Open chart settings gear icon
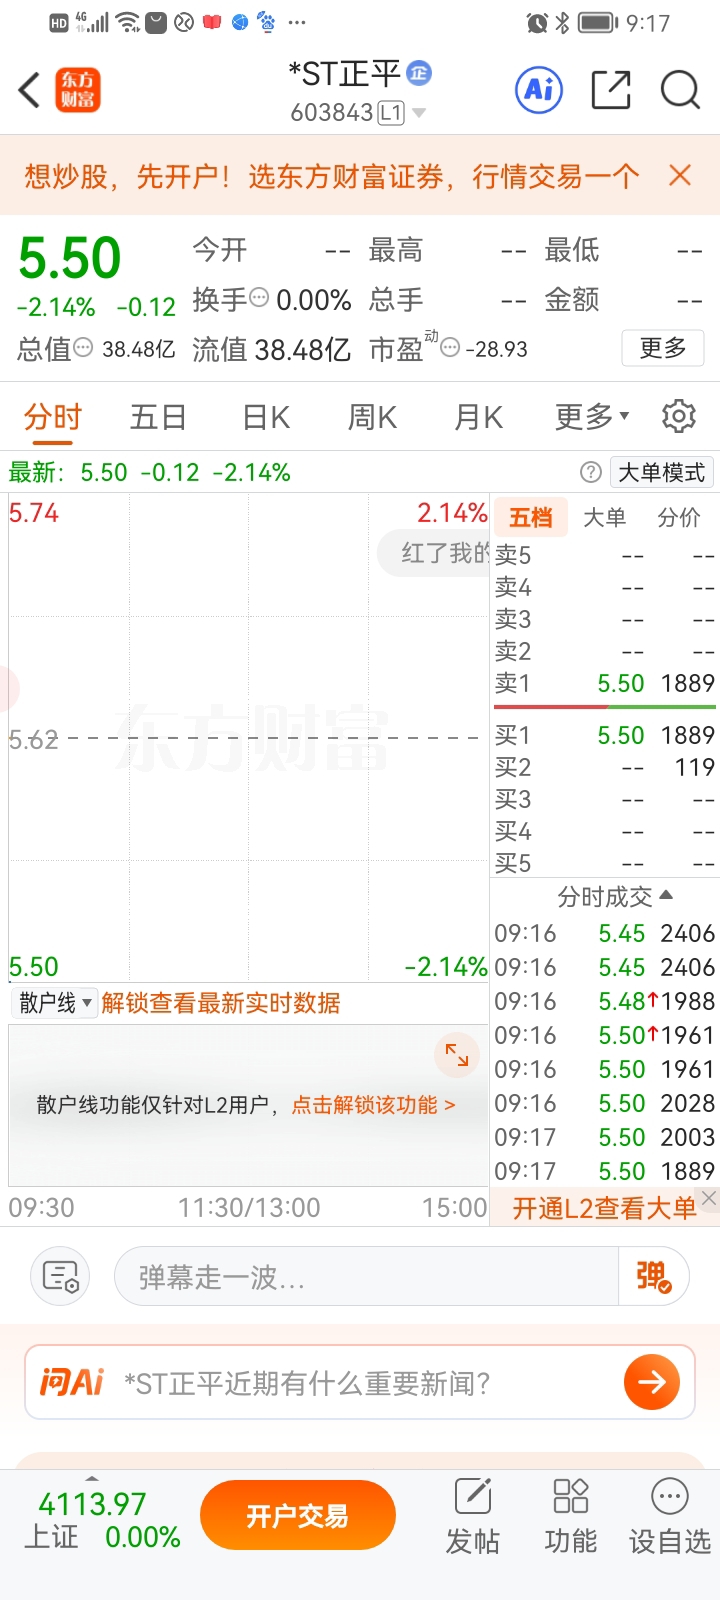This screenshot has width=720, height=1600. pos(679,416)
